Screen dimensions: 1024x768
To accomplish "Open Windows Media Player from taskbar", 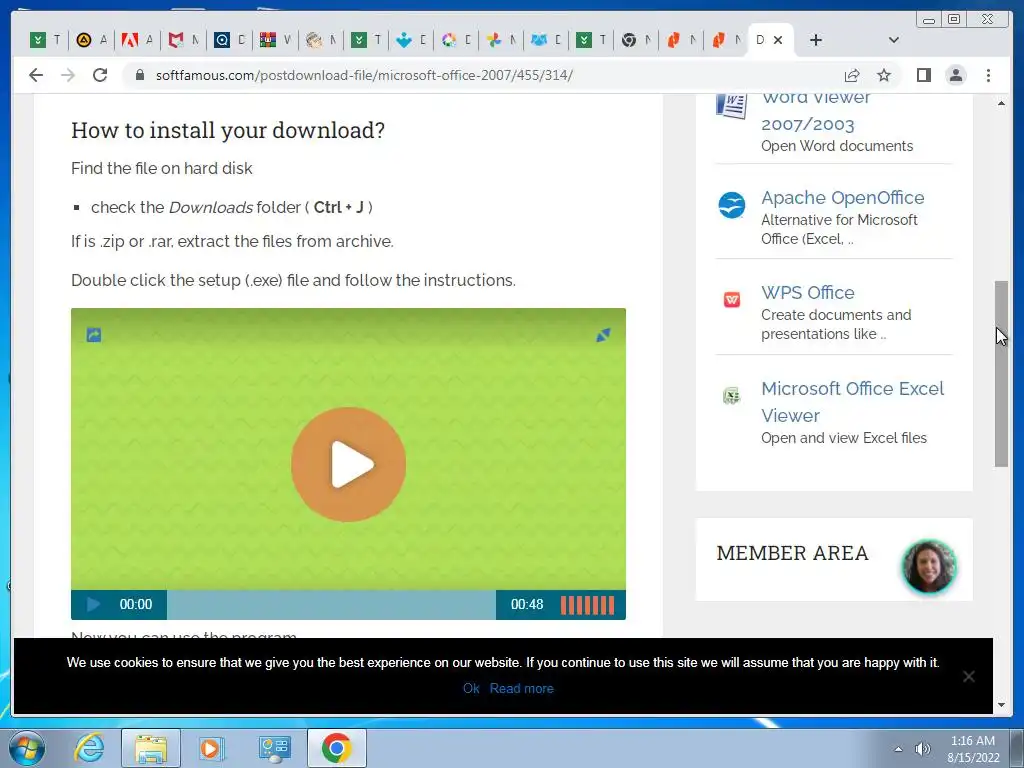I will point(210,748).
